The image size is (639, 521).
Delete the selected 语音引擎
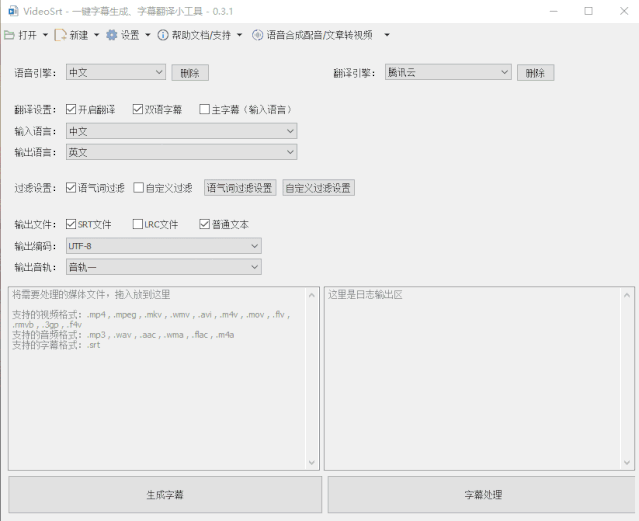click(x=190, y=73)
